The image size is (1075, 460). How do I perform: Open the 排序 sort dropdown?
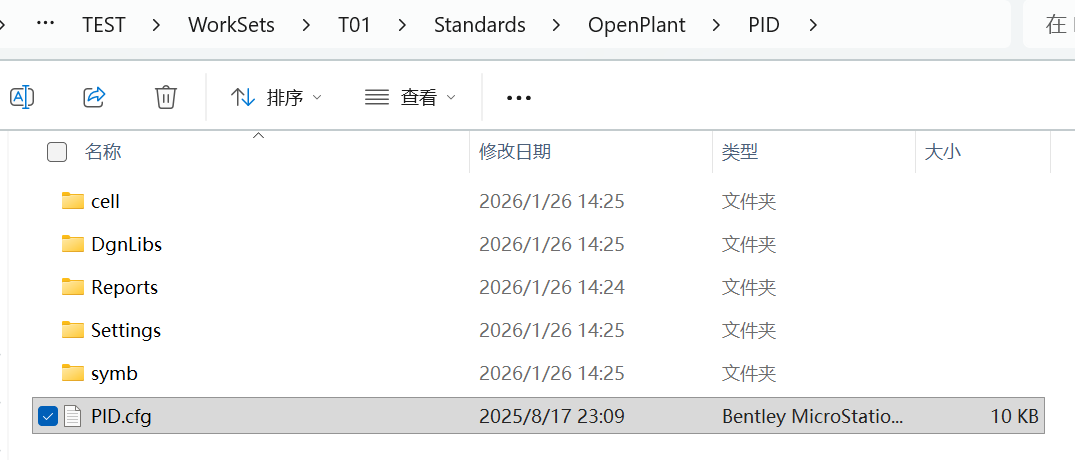pos(276,97)
